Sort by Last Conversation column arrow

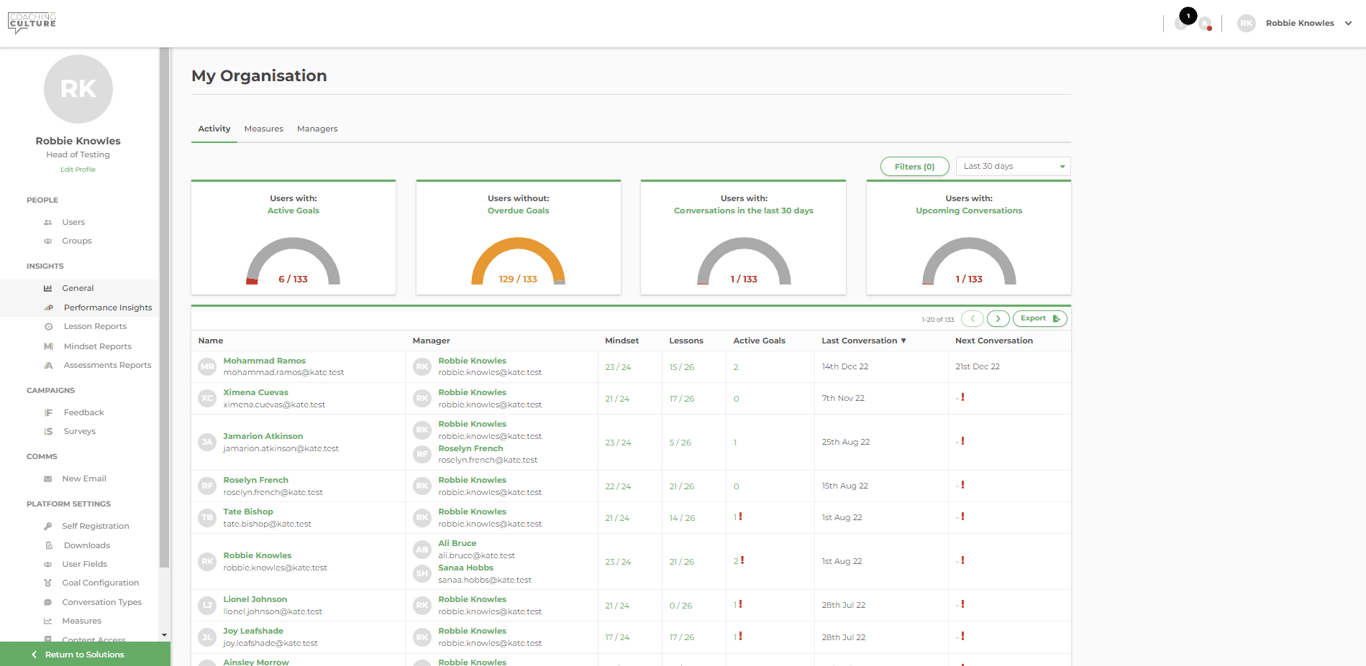click(x=904, y=341)
